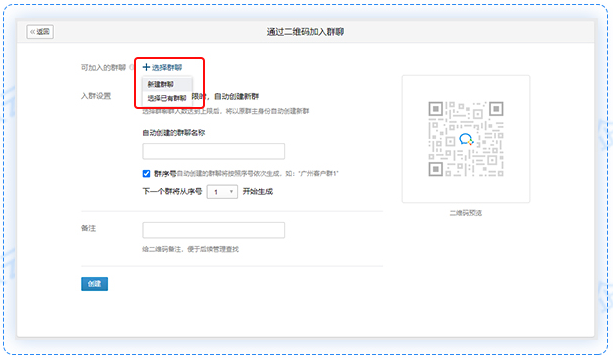Click the 通过二维码加入群聊 title
The width and height of the screenshot is (613, 360).
(305, 32)
